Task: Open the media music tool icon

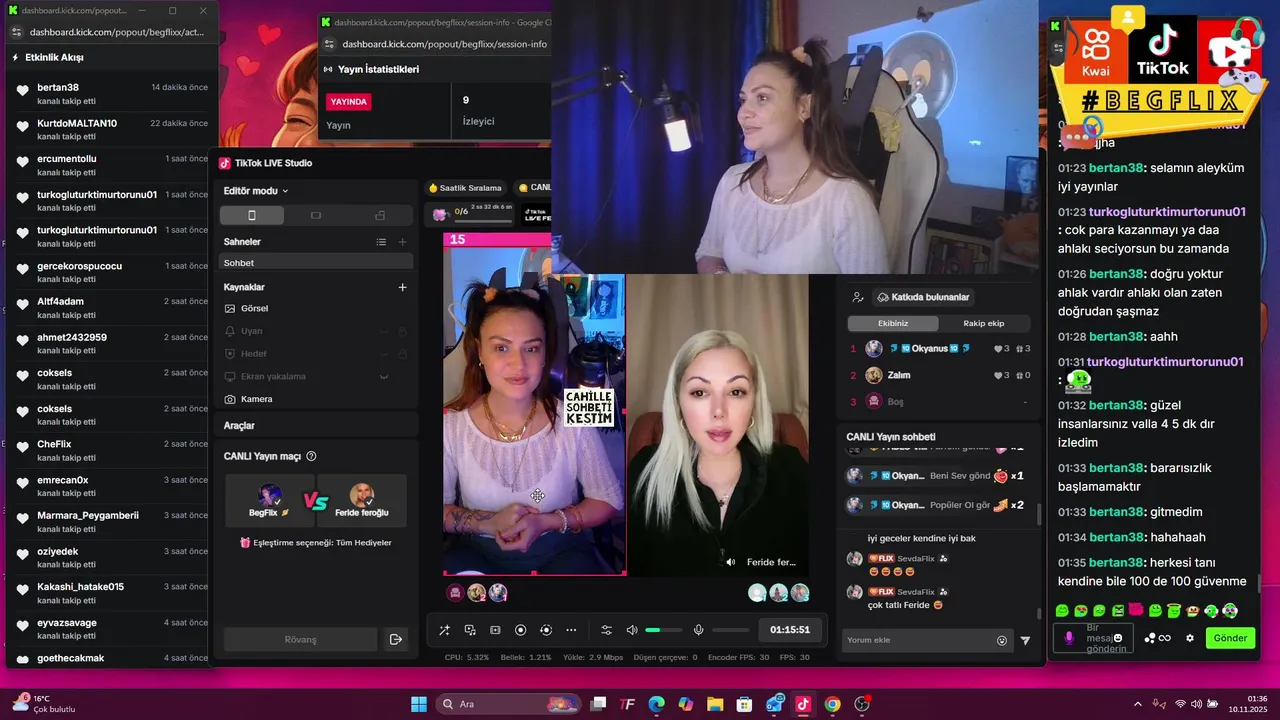Action: point(470,630)
